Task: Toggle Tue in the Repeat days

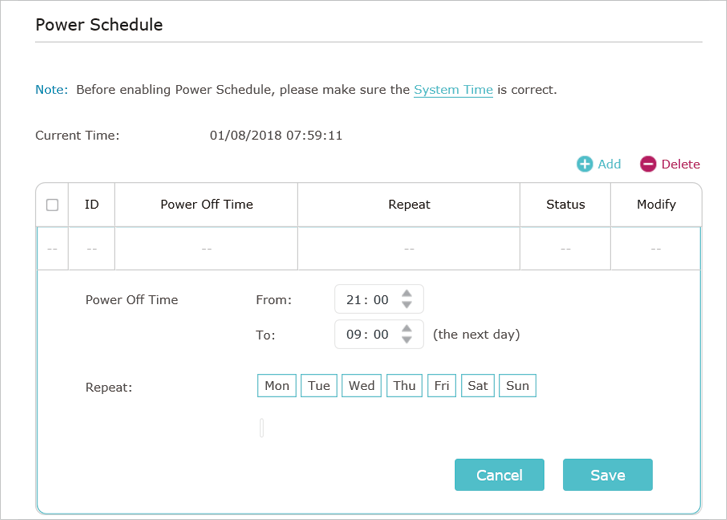Action: [x=319, y=386]
